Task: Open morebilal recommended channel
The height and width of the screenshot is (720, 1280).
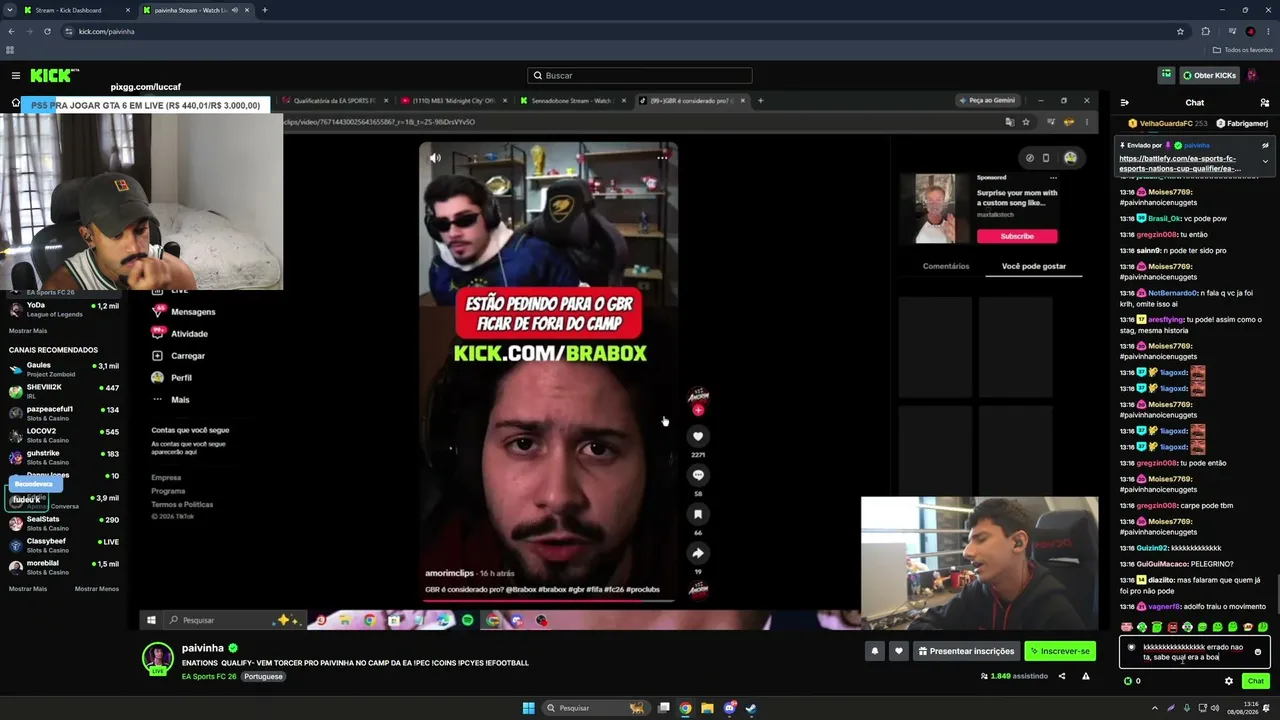Action: coord(64,567)
